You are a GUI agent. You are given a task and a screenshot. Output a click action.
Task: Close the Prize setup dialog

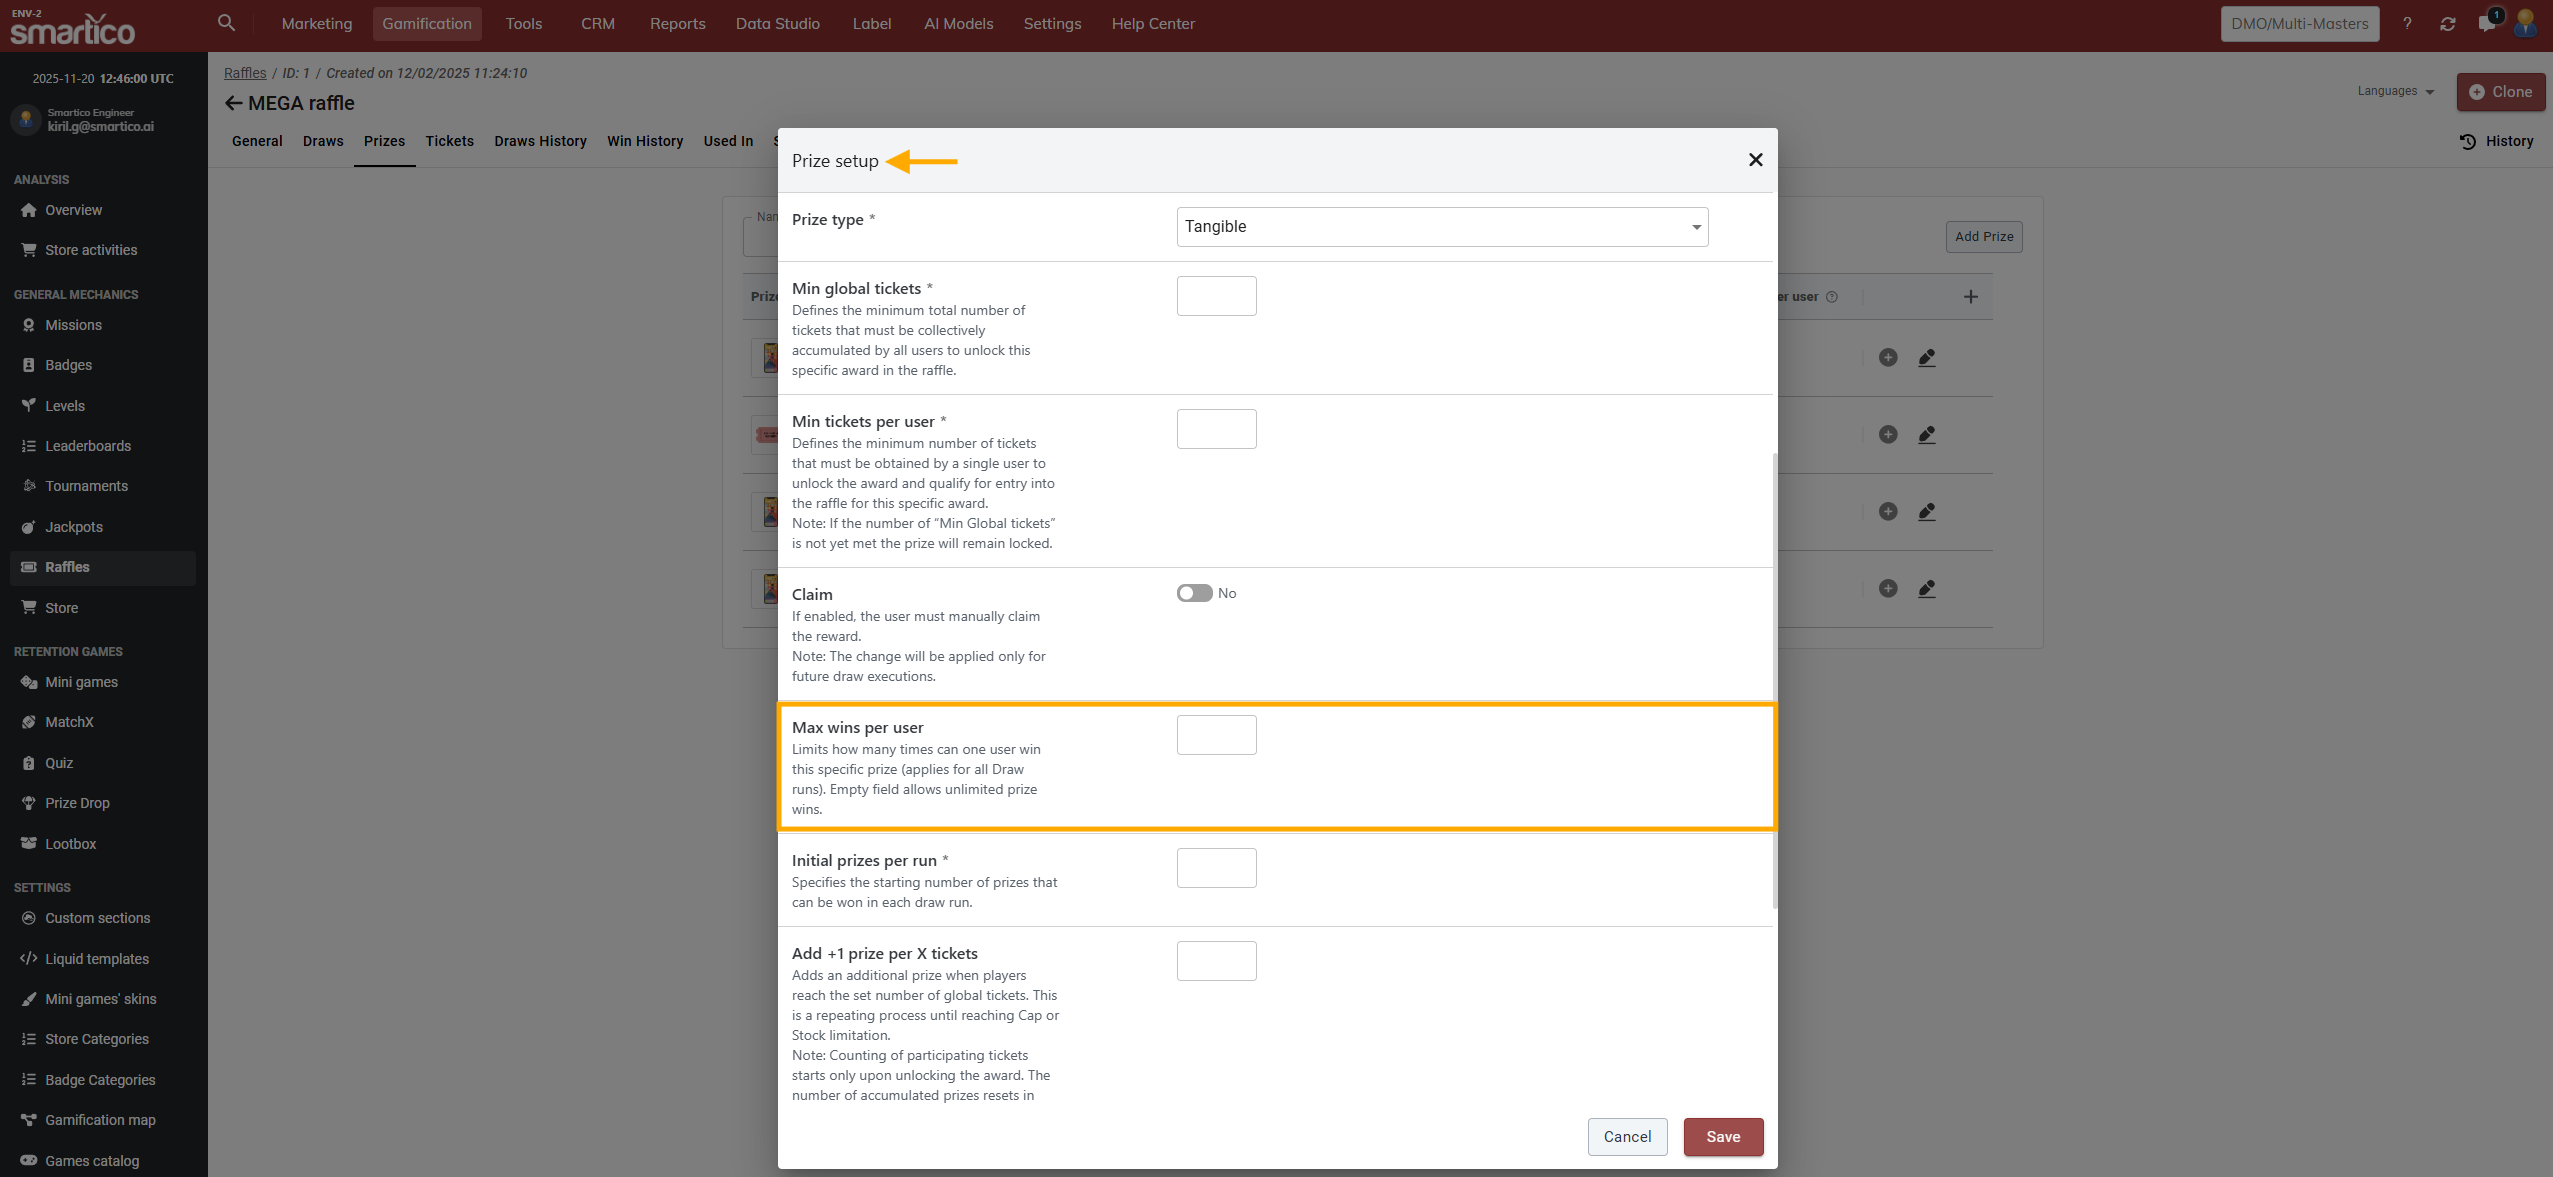coord(1755,160)
